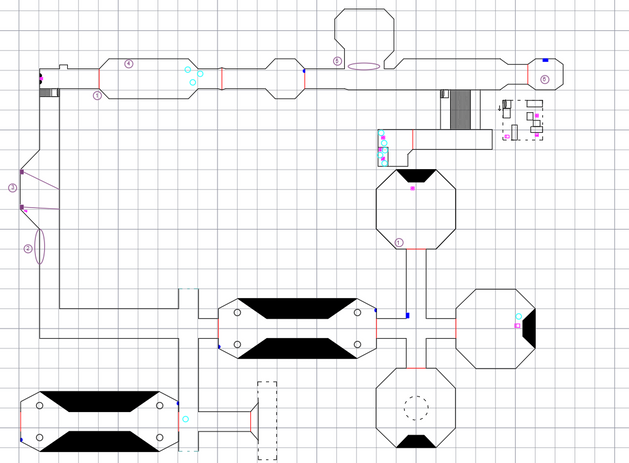Click circled marker 5 beside the top alcove
Viewport: 629px width, 463px height.
coord(337,61)
